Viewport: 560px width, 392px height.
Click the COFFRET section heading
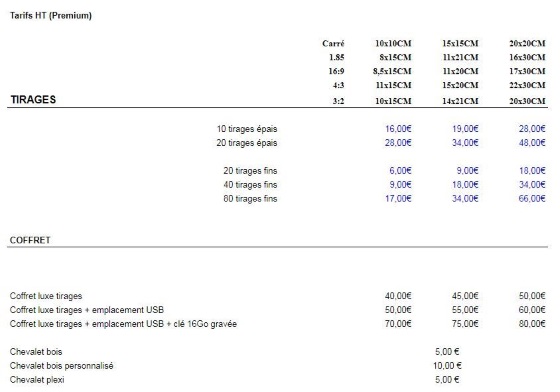point(30,240)
